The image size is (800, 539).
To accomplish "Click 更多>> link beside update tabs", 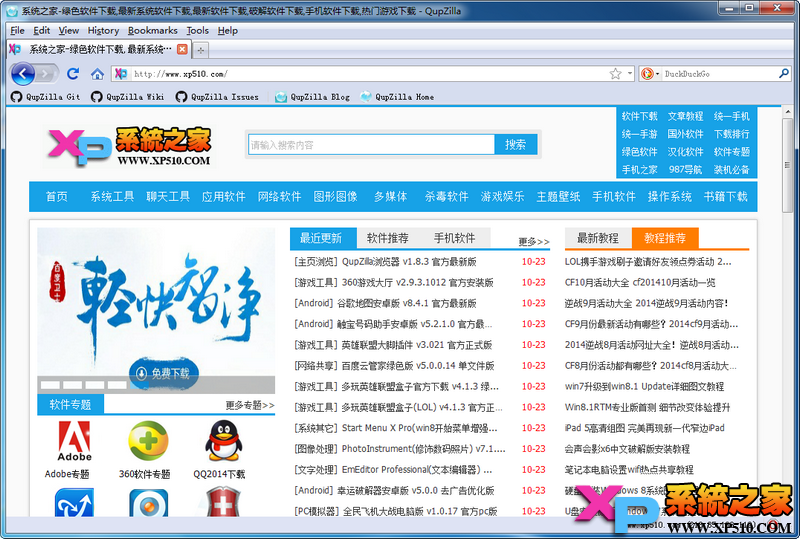I will (534, 241).
